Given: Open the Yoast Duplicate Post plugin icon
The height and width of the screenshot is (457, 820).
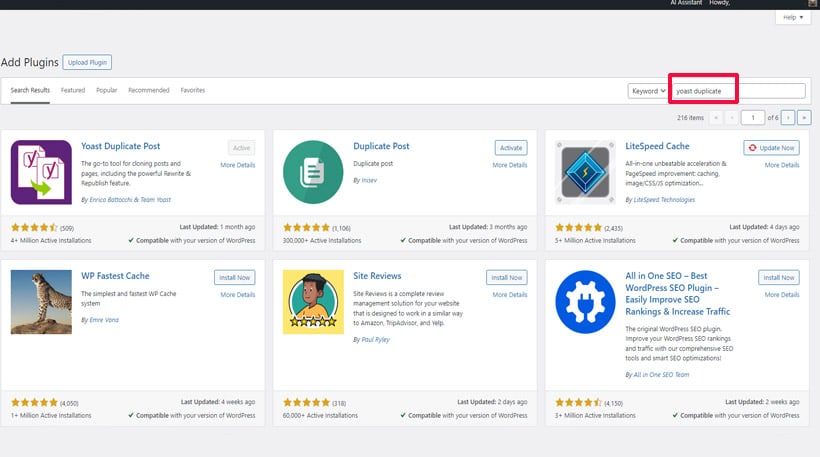Looking at the screenshot, I should (41, 172).
